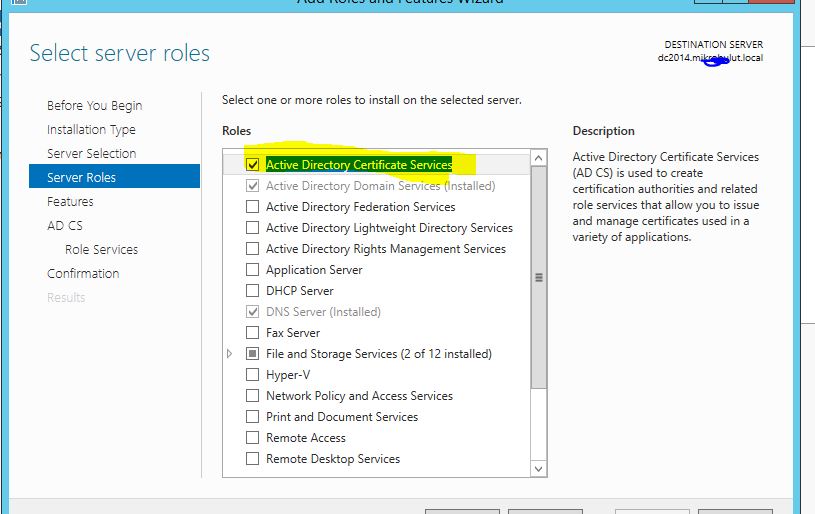Screen dimensions: 815x514
Task: Enable the Hyper-V role checkbox
Action: coord(252,375)
